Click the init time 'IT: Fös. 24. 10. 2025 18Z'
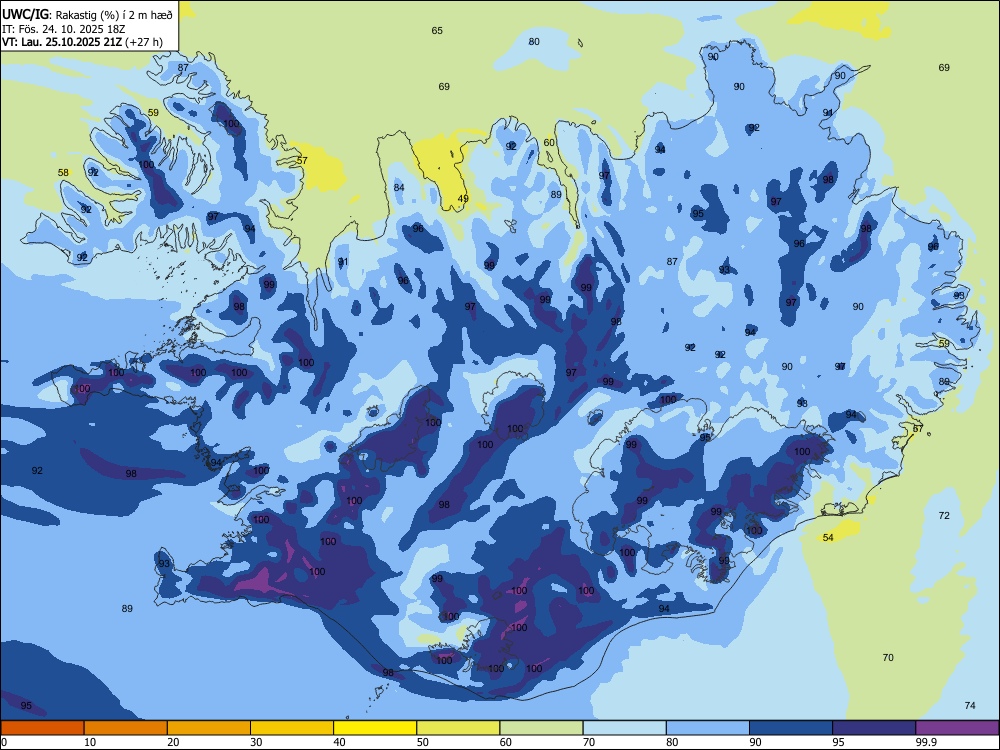This screenshot has width=1000, height=750. tap(64, 28)
